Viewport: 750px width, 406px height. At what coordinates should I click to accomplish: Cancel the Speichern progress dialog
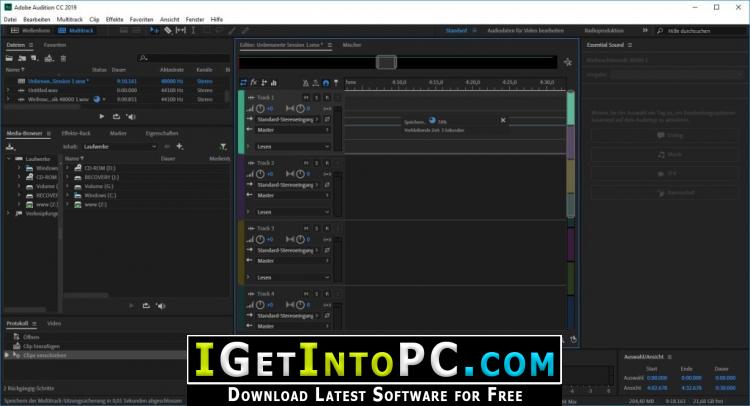pos(503,121)
